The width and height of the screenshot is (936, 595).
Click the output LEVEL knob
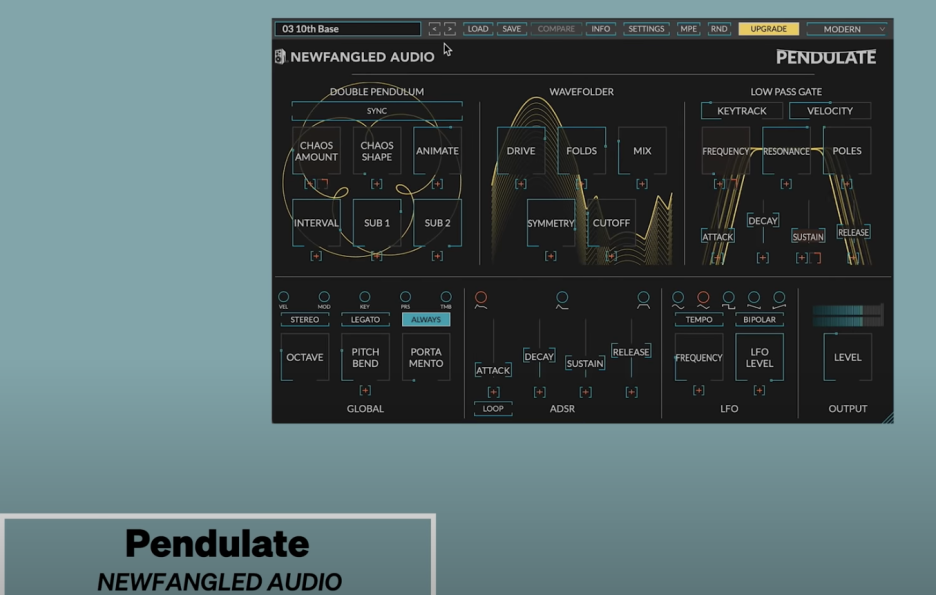pos(848,357)
